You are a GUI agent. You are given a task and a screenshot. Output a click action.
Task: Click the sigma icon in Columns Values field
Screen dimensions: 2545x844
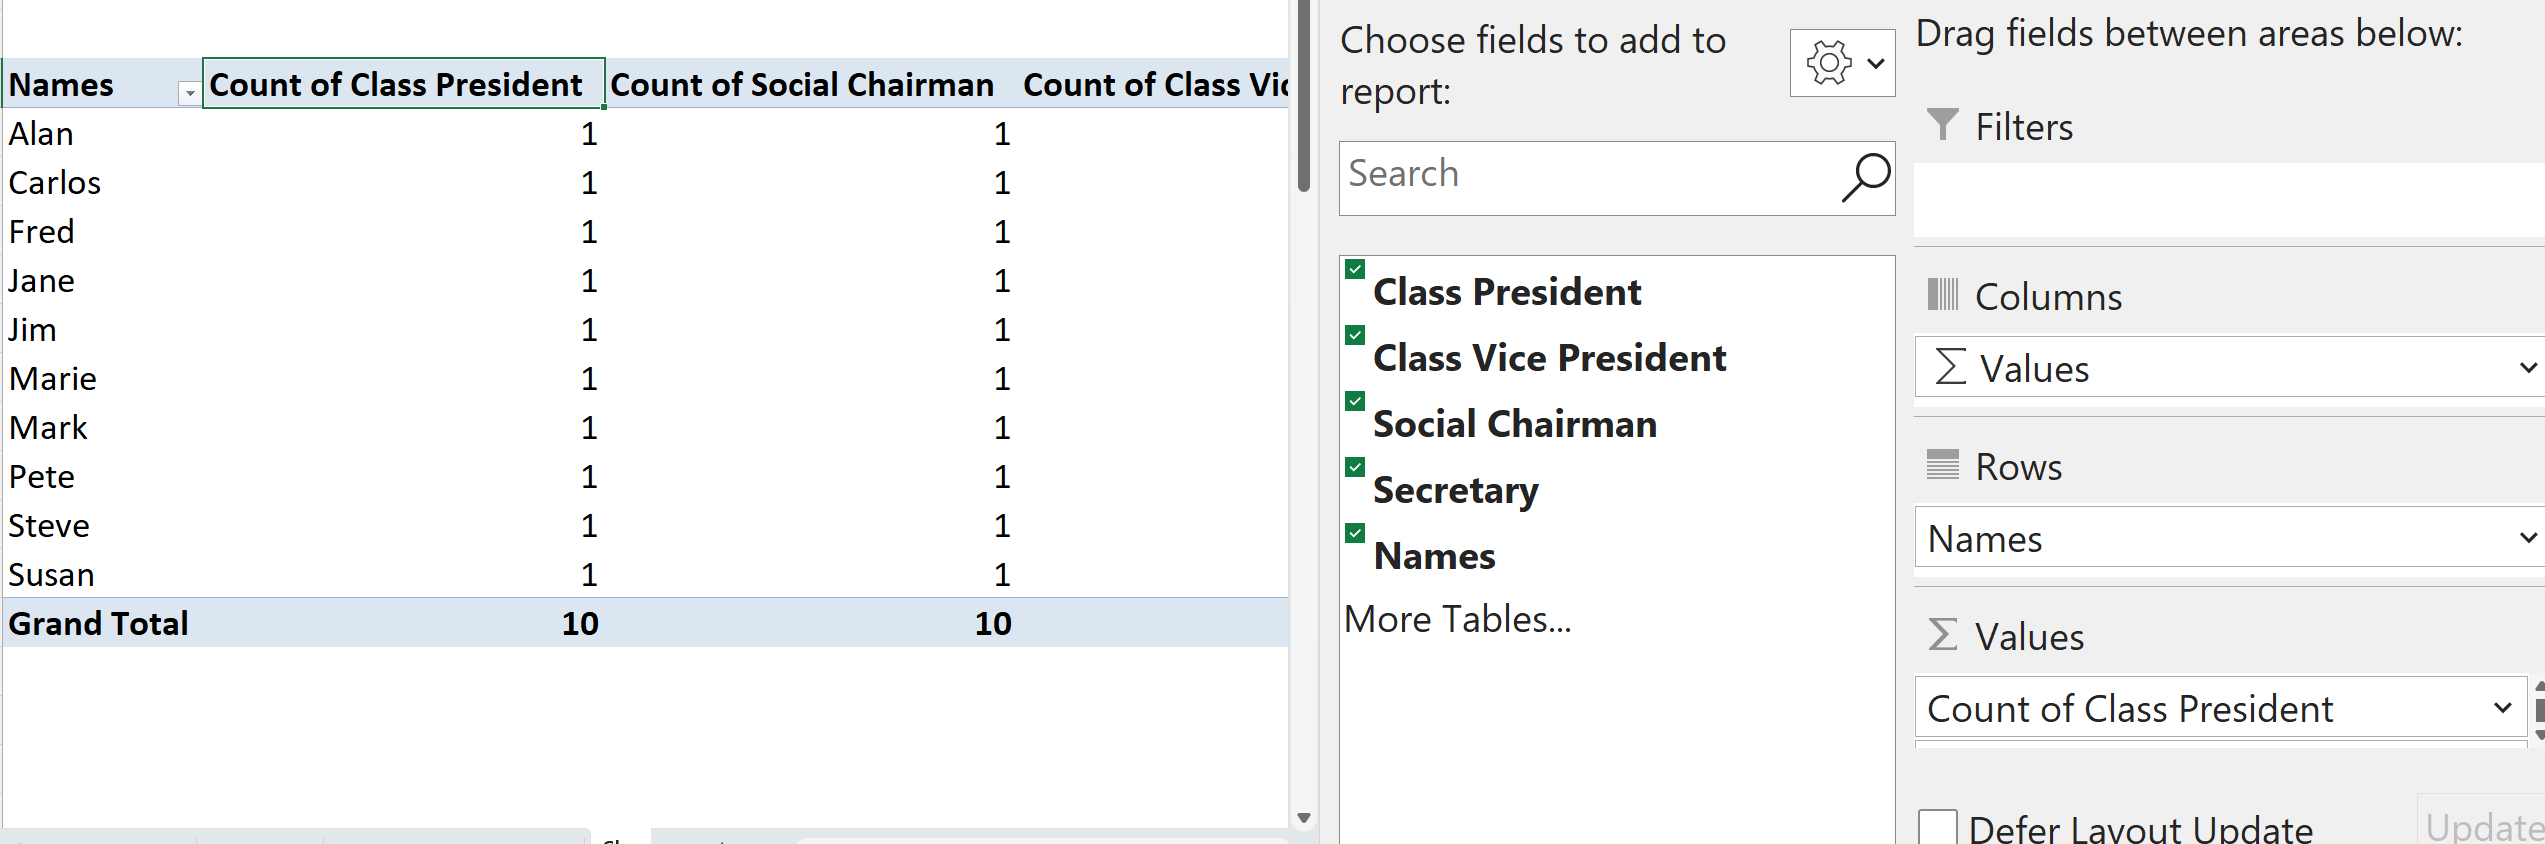pos(1950,367)
